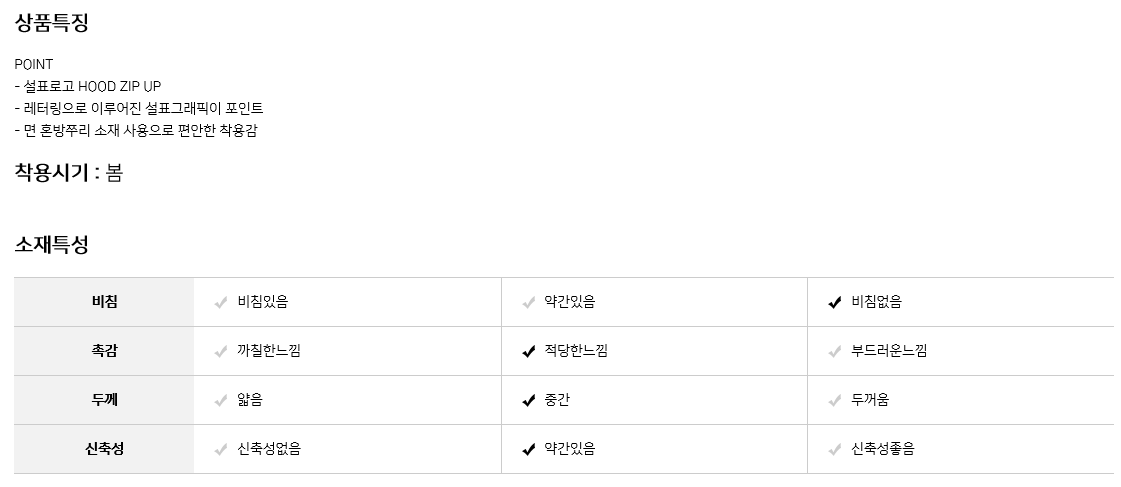Screen dimensions: 1121x487
Task: Click the checkmark beside 비침있음
Action: [x=221, y=302]
